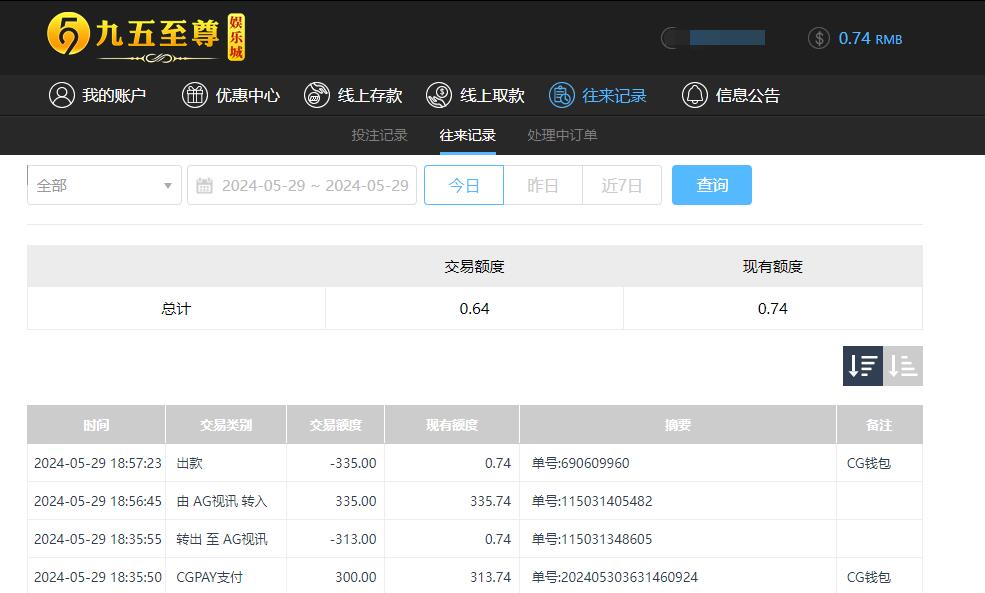985x593 pixels.
Task: Open the 线上存款 deposit icon
Action: point(317,95)
